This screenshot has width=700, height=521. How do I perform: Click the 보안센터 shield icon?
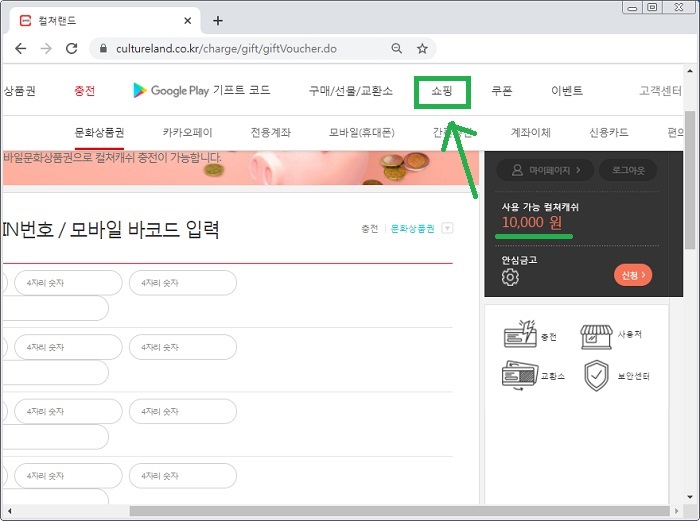[x=596, y=375]
